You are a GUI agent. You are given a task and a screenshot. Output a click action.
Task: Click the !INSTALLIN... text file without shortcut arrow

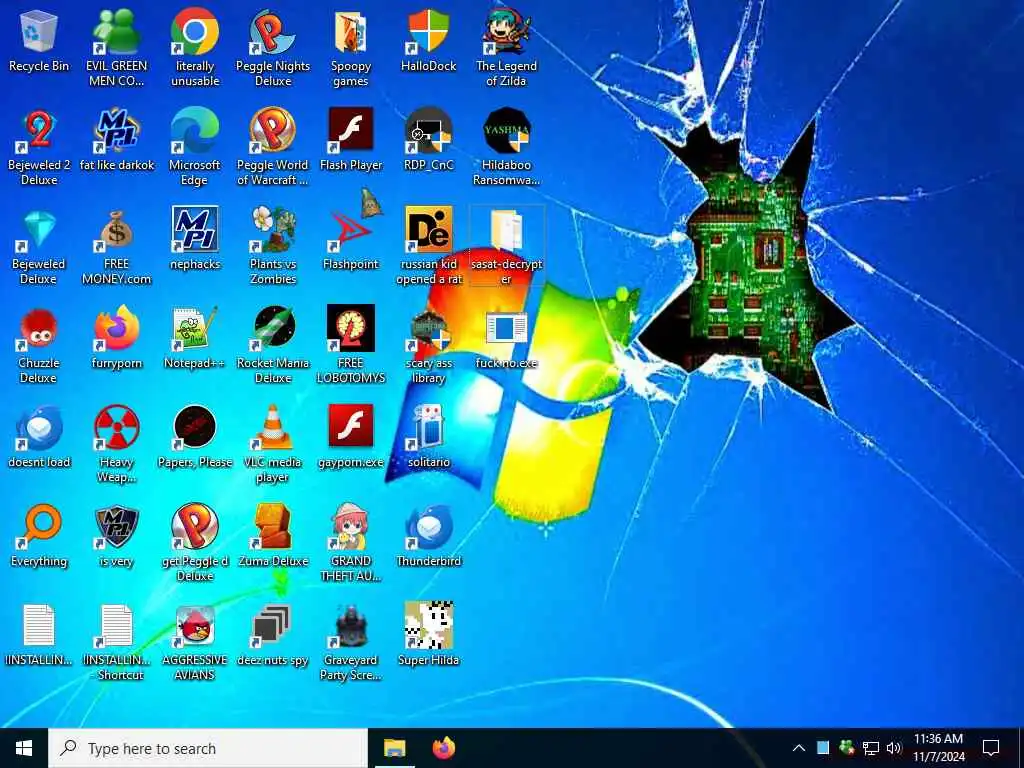point(39,635)
